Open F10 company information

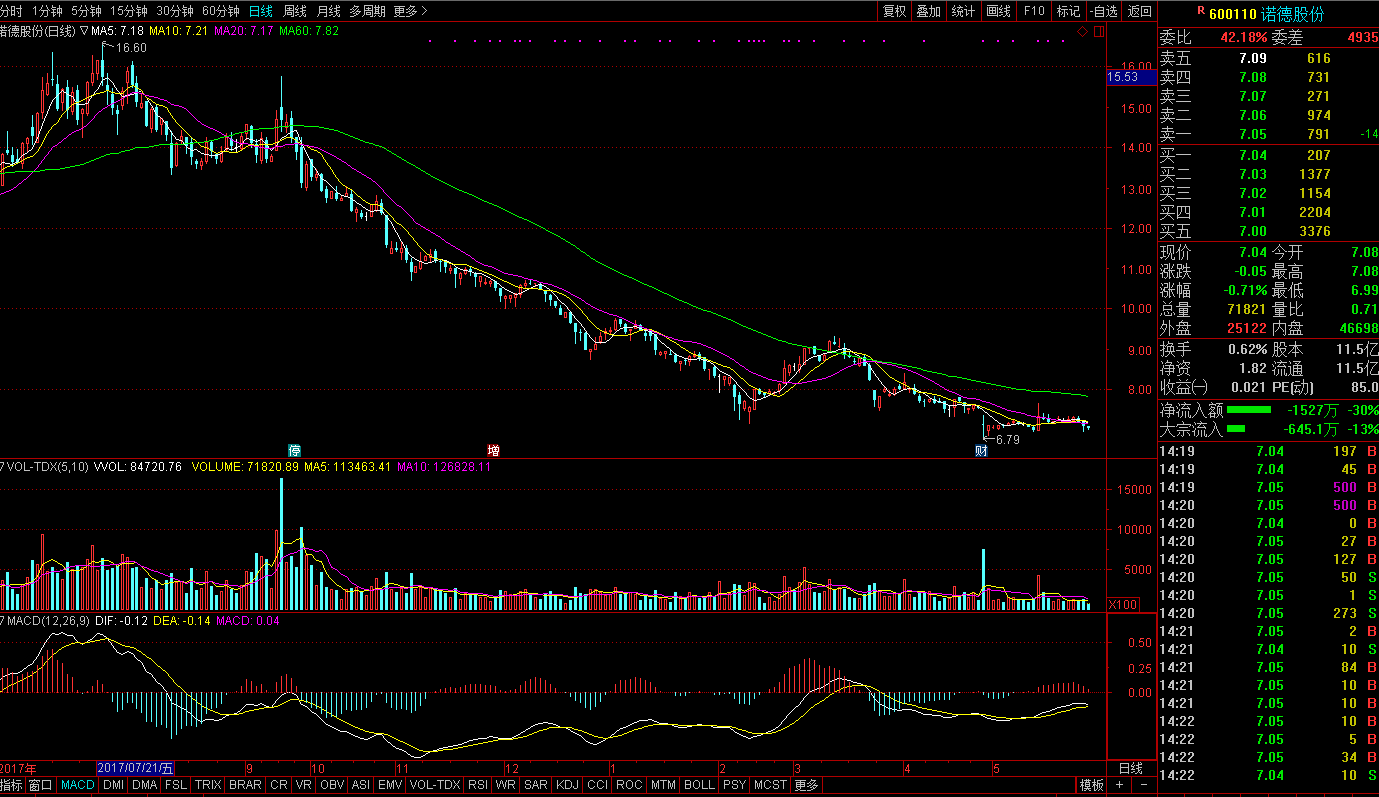coord(1034,11)
